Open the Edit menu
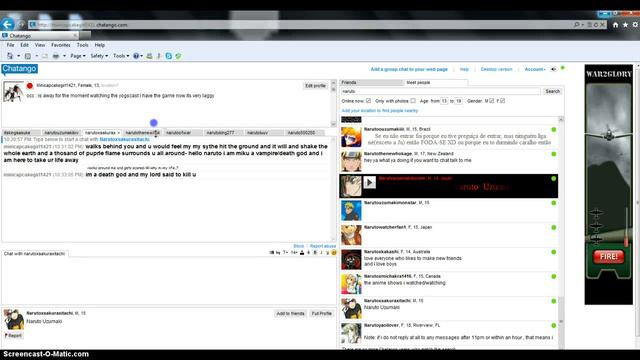Image resolution: width=640 pixels, height=360 pixels. (x=24, y=45)
